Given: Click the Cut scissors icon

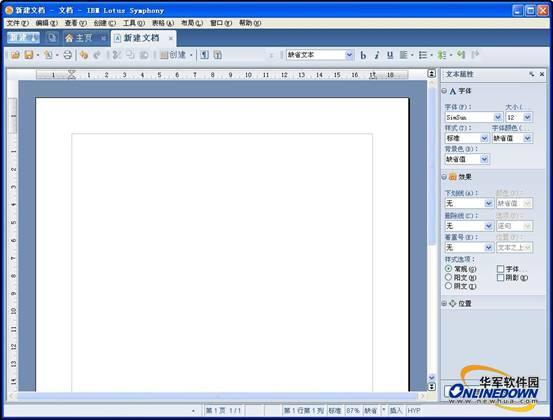Looking at the screenshot, I should coord(116,55).
